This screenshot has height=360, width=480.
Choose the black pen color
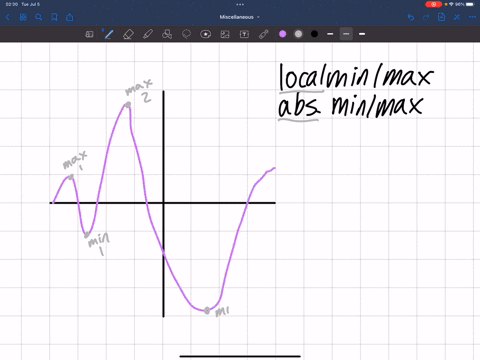[314, 34]
